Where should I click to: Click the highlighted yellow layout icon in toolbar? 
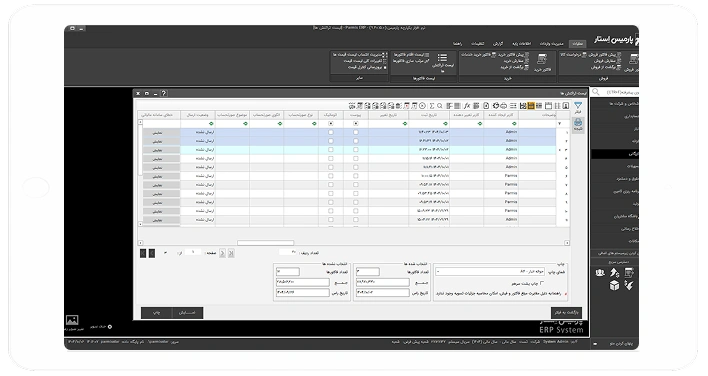[531, 106]
